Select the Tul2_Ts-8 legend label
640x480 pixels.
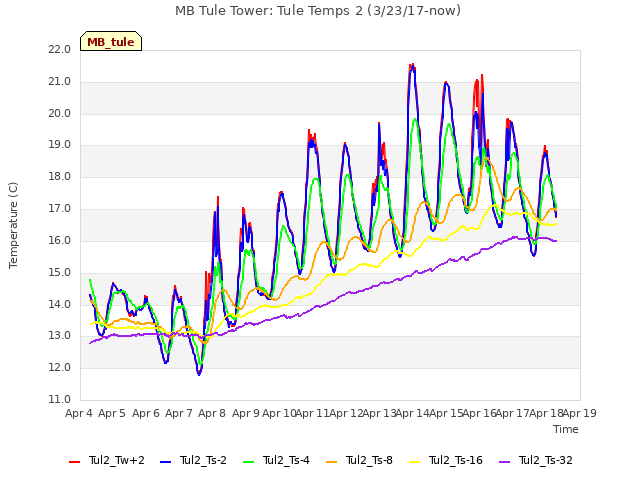(x=369, y=461)
